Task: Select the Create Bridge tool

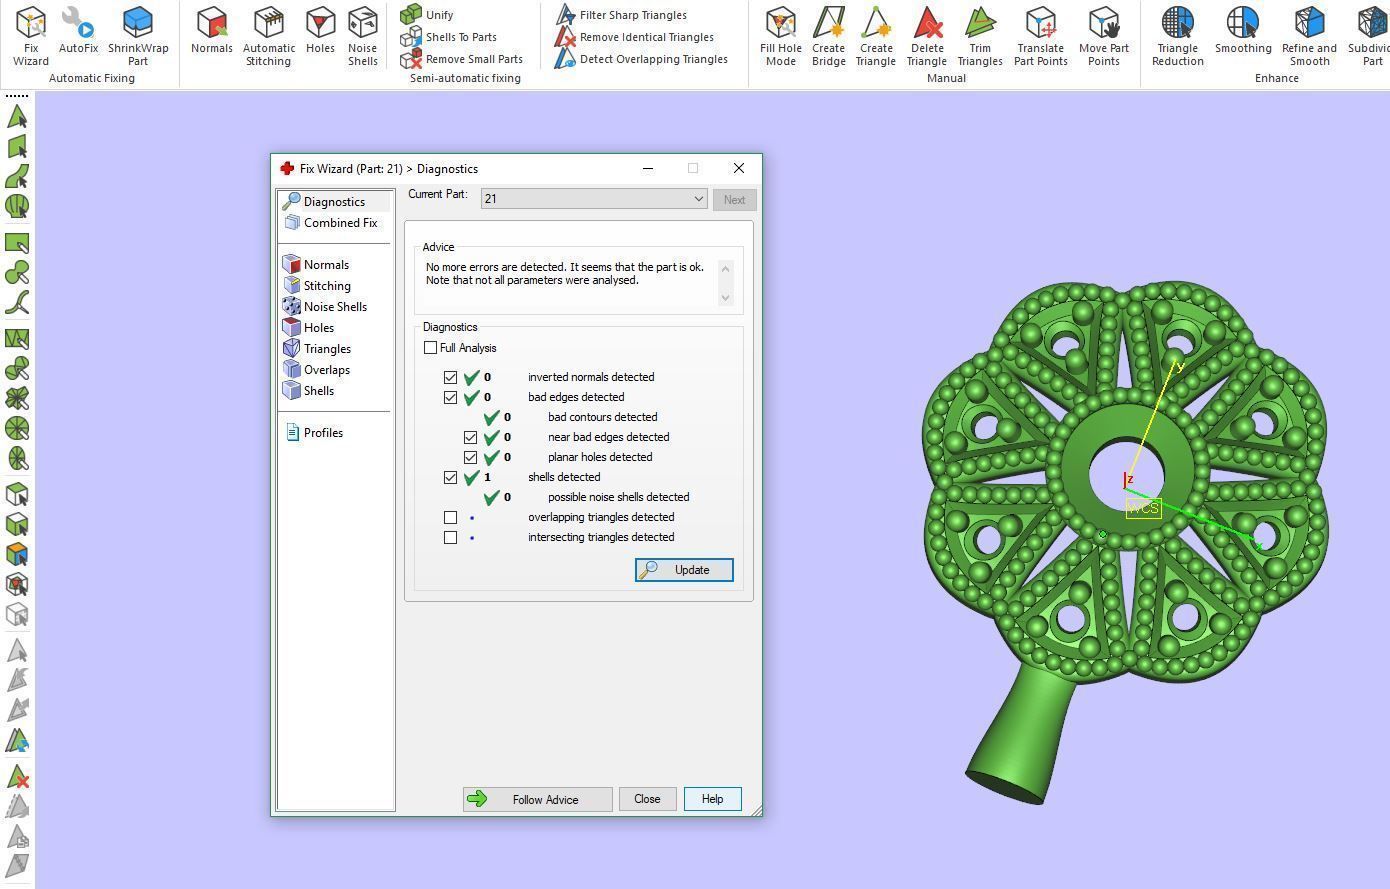Action: coord(828,36)
